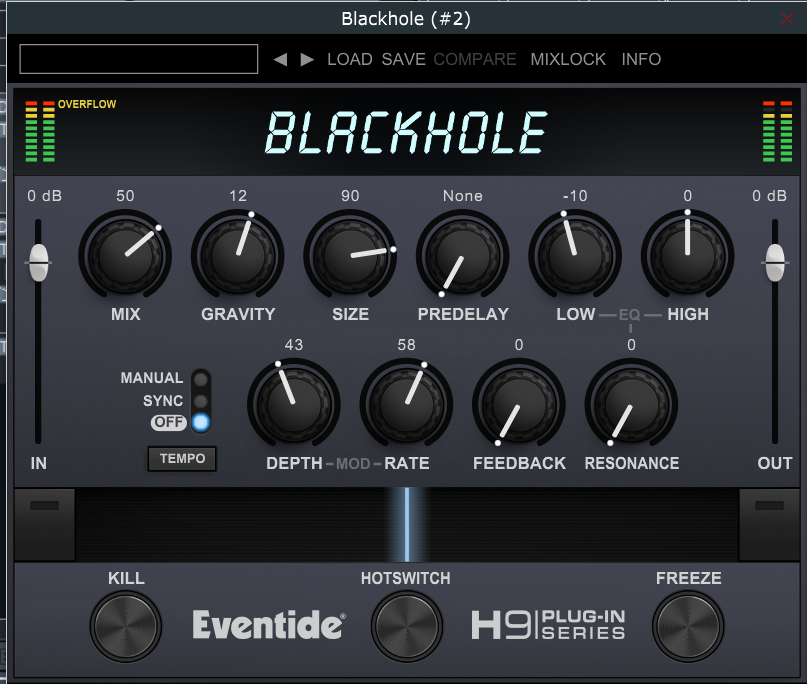This screenshot has width=807, height=684.
Task: Click the MIX value 50
Action: coord(125,196)
